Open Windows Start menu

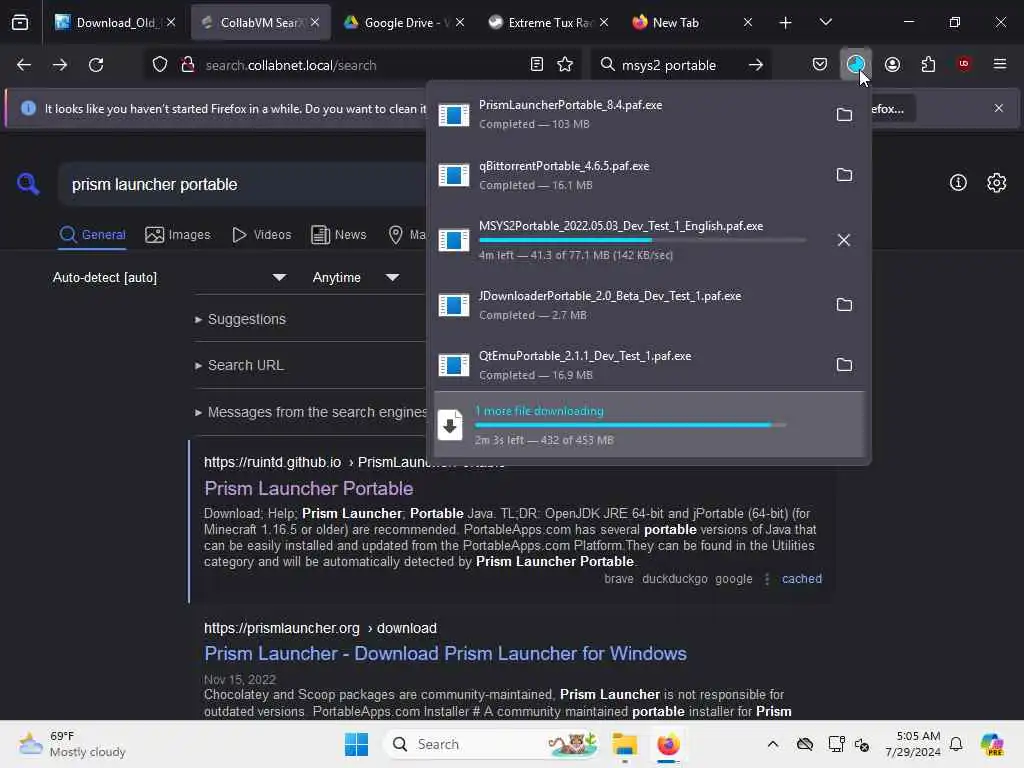coord(357,744)
